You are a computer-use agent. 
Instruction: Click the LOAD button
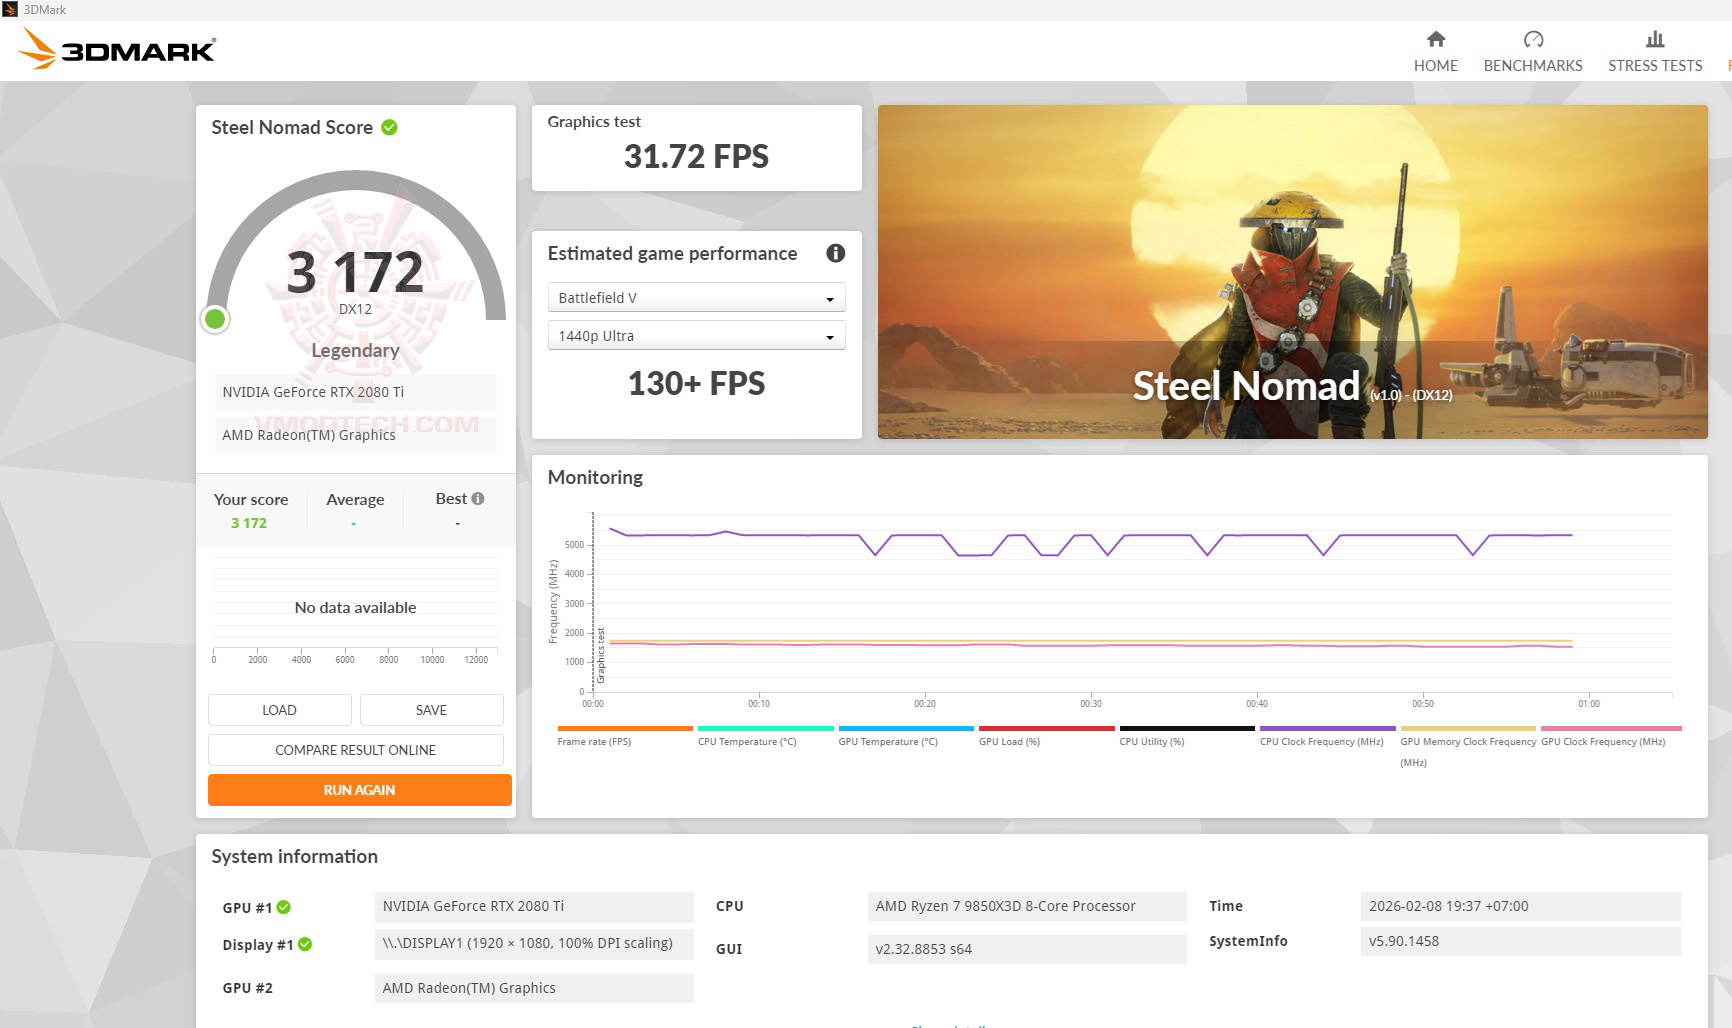[x=279, y=710]
